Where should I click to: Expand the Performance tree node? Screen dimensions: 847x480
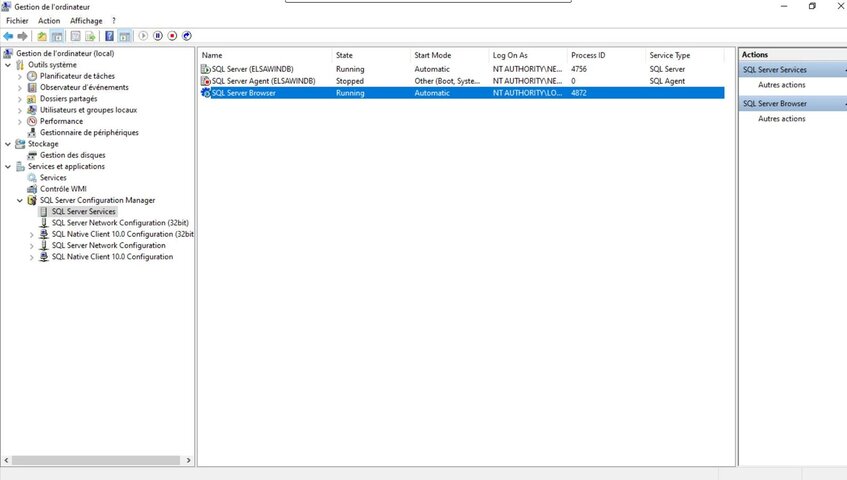[x=20, y=122]
